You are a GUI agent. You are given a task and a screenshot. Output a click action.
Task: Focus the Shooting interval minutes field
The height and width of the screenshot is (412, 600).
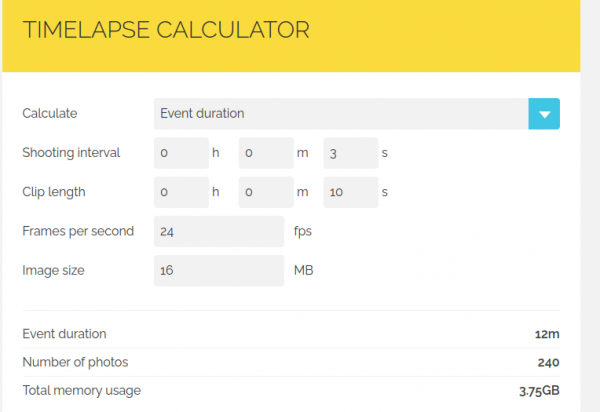pos(265,153)
